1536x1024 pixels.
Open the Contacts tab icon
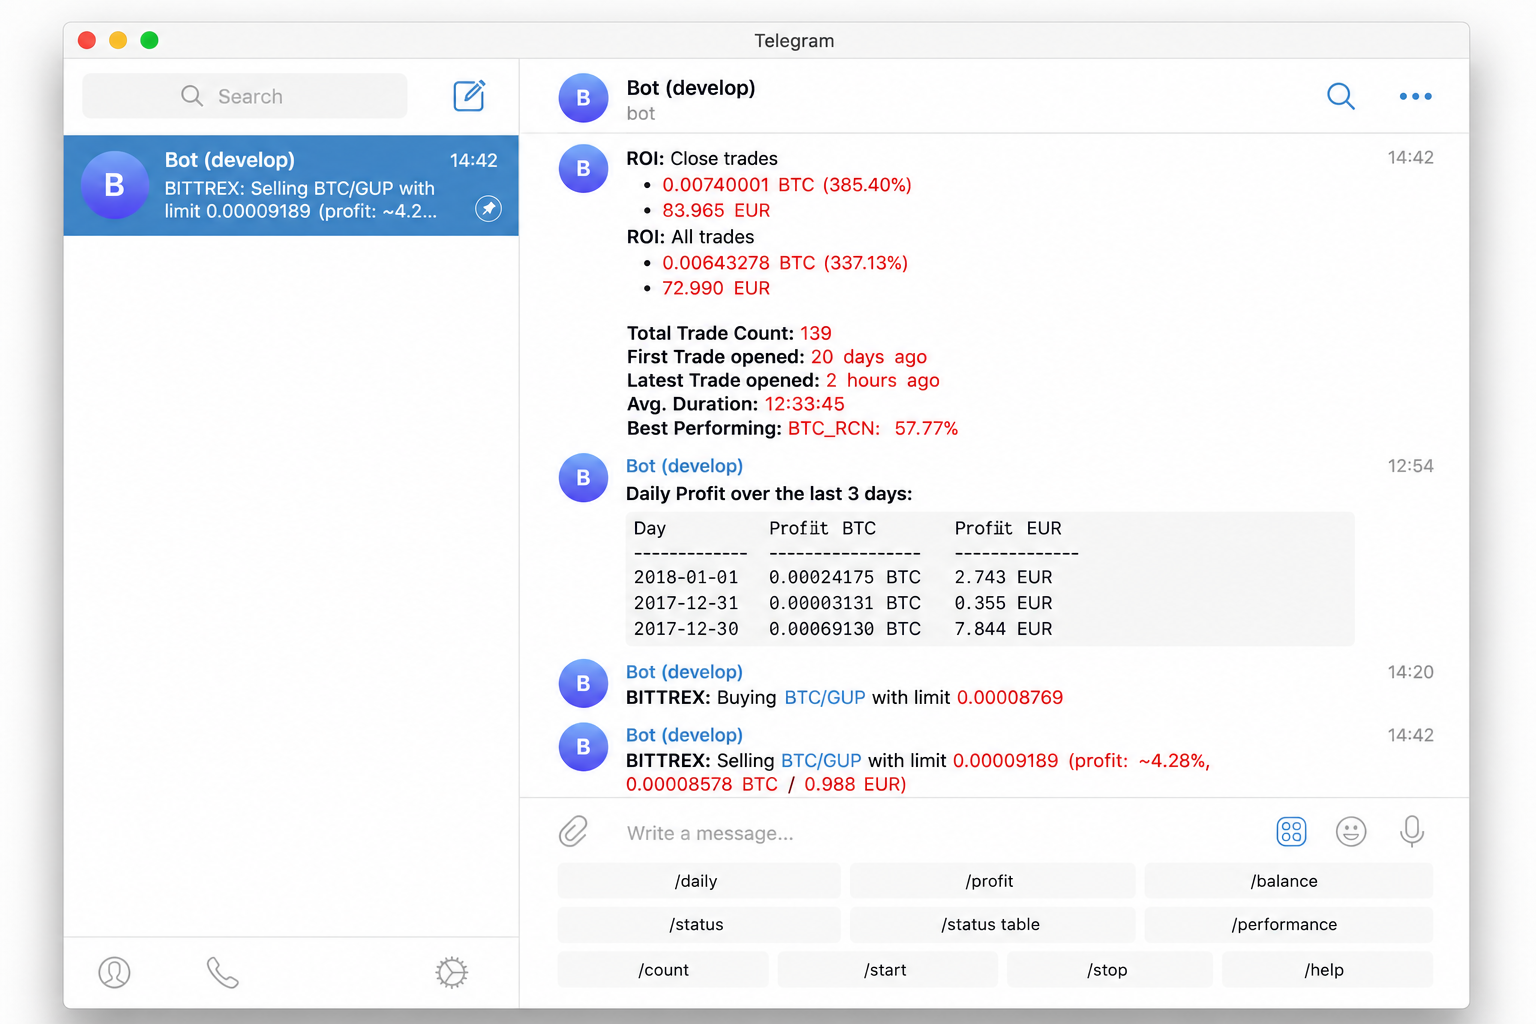(114, 972)
